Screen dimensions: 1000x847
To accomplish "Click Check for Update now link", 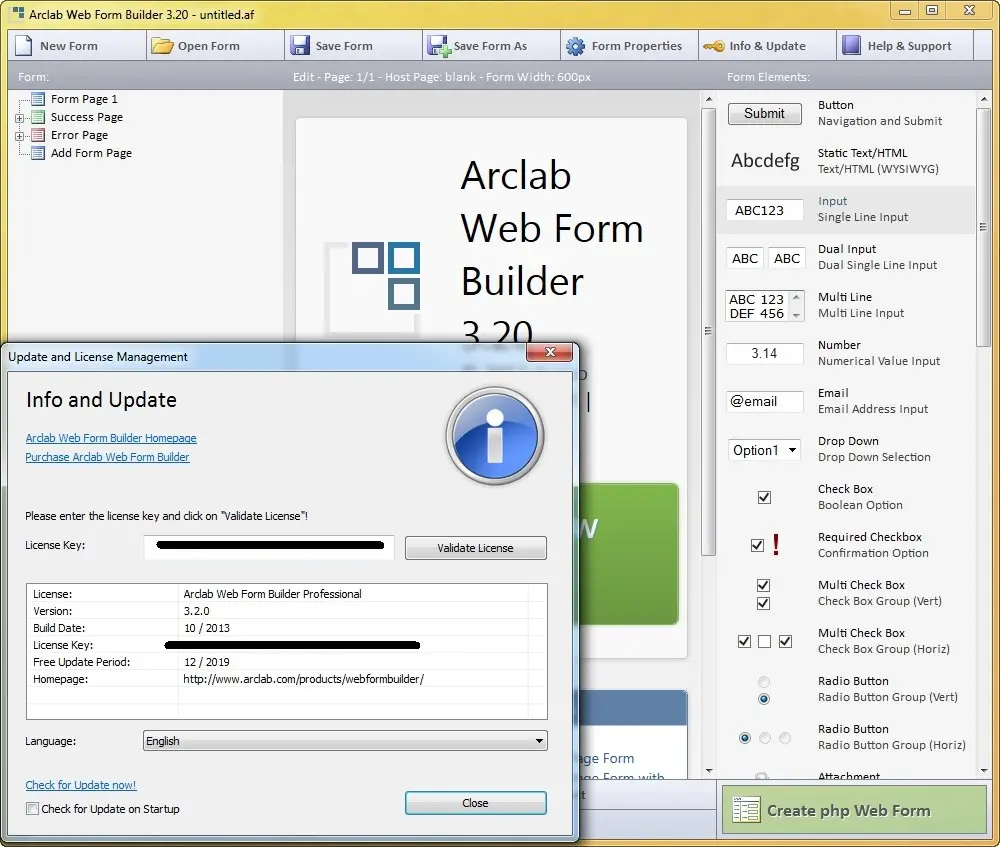I will pos(81,784).
